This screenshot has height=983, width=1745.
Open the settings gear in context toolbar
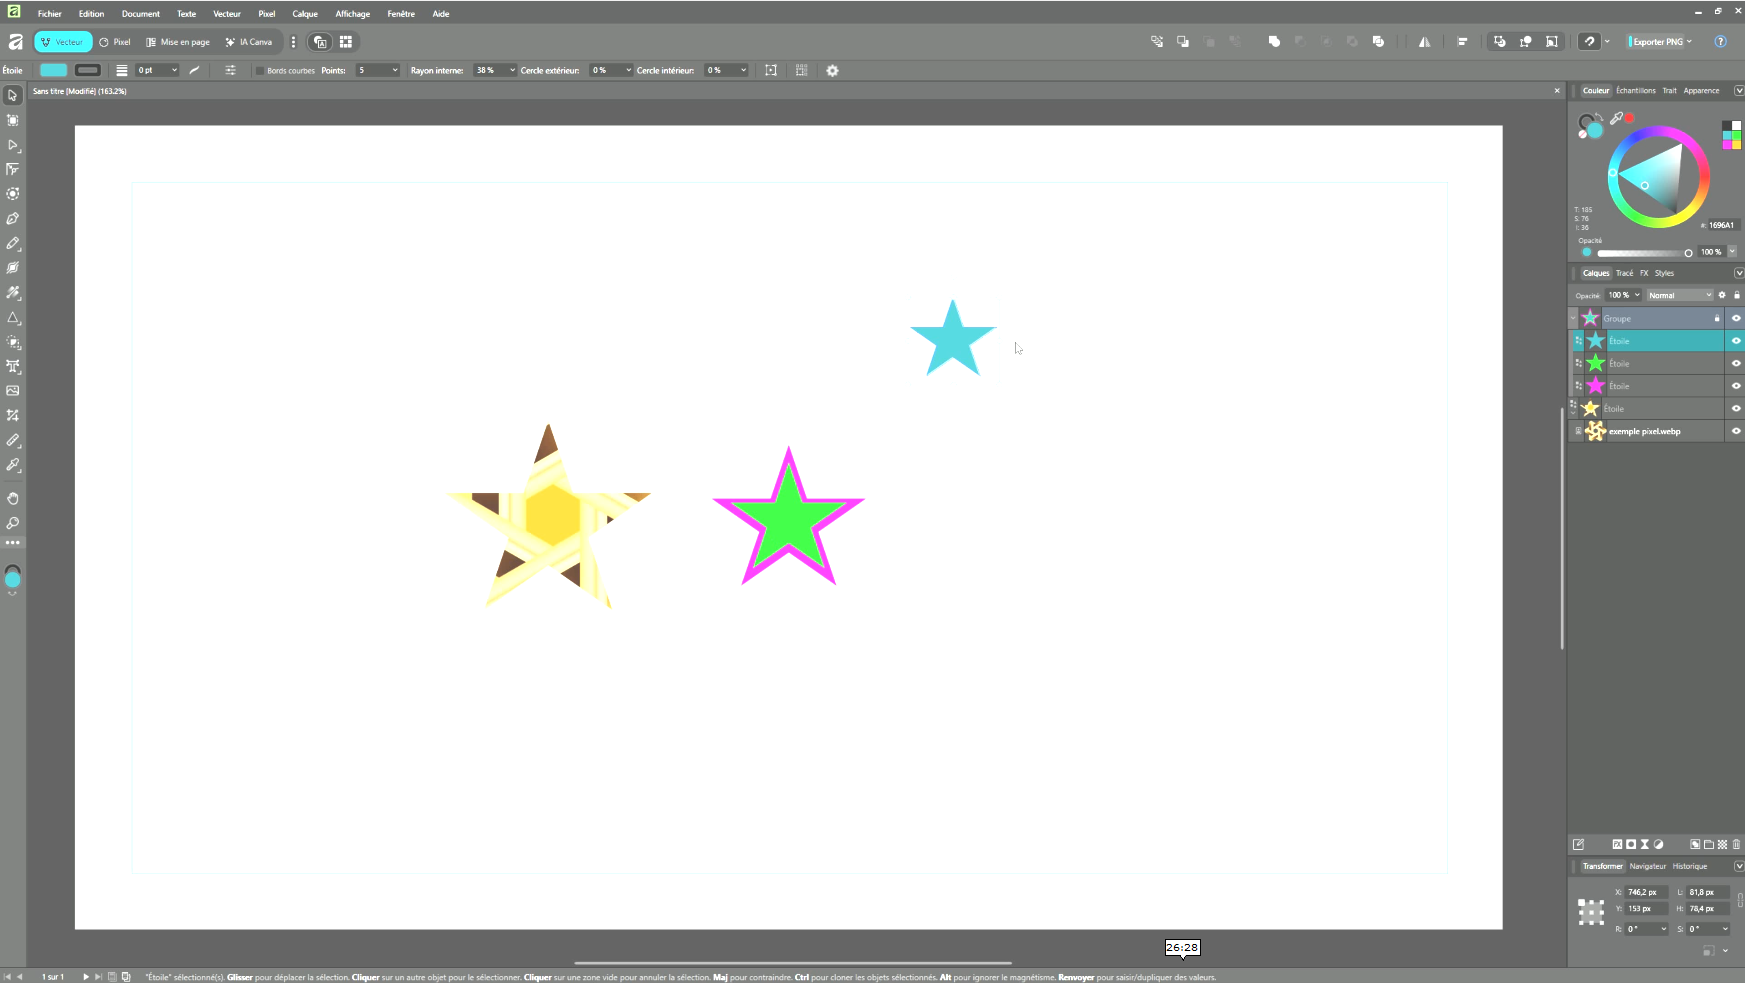click(x=832, y=71)
